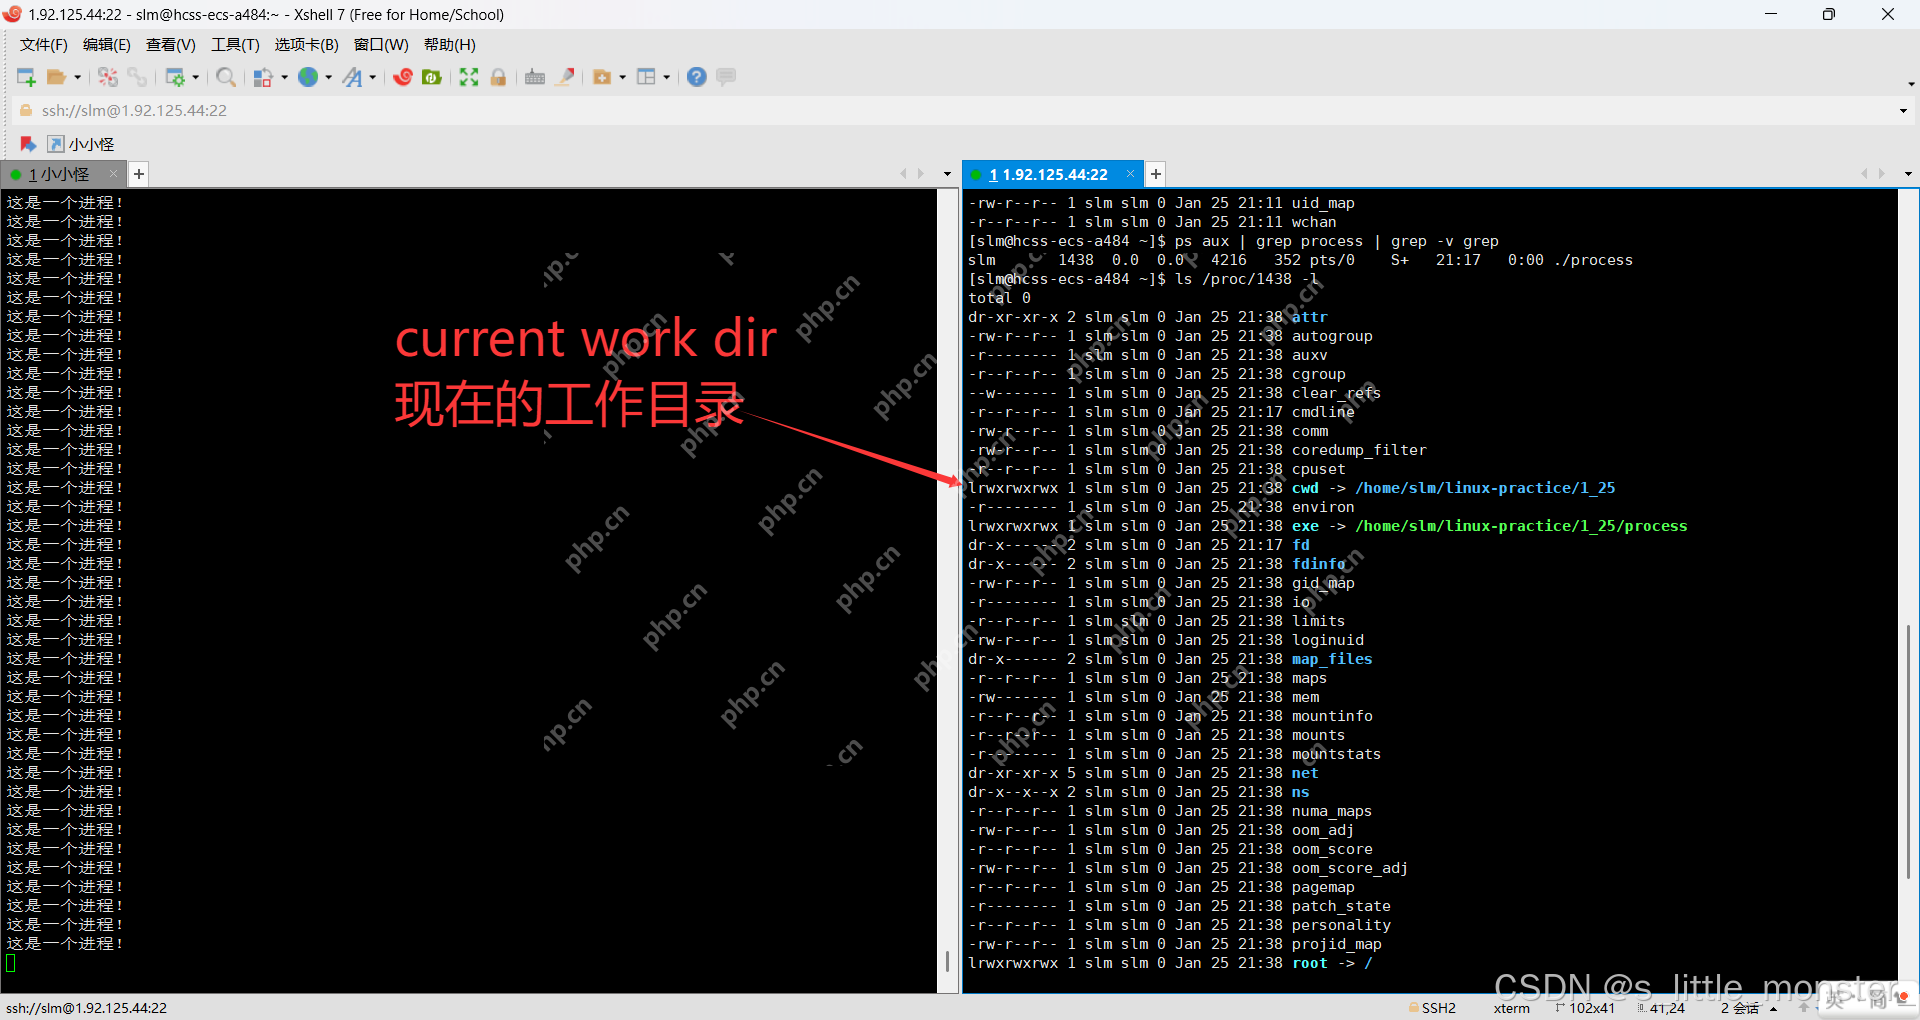1920x1020 pixels.
Task: Add a new tab beside 小小怪 tab
Action: (139, 174)
